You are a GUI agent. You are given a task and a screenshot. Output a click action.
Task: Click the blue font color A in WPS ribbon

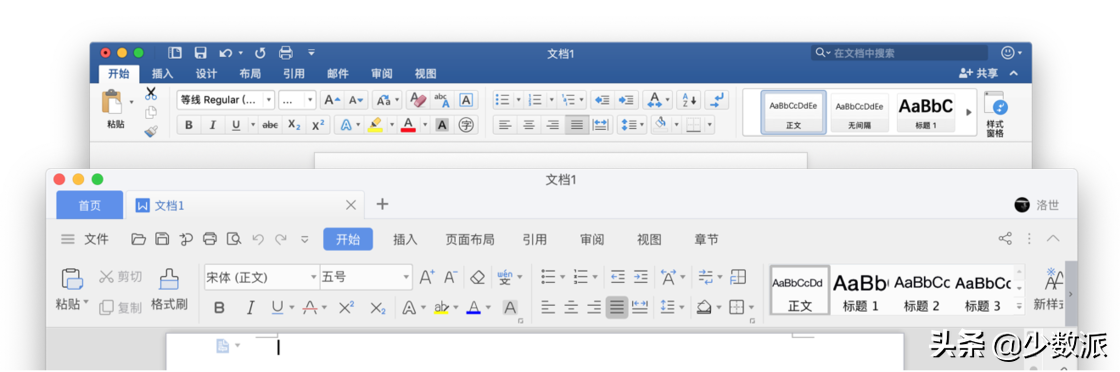click(x=474, y=308)
